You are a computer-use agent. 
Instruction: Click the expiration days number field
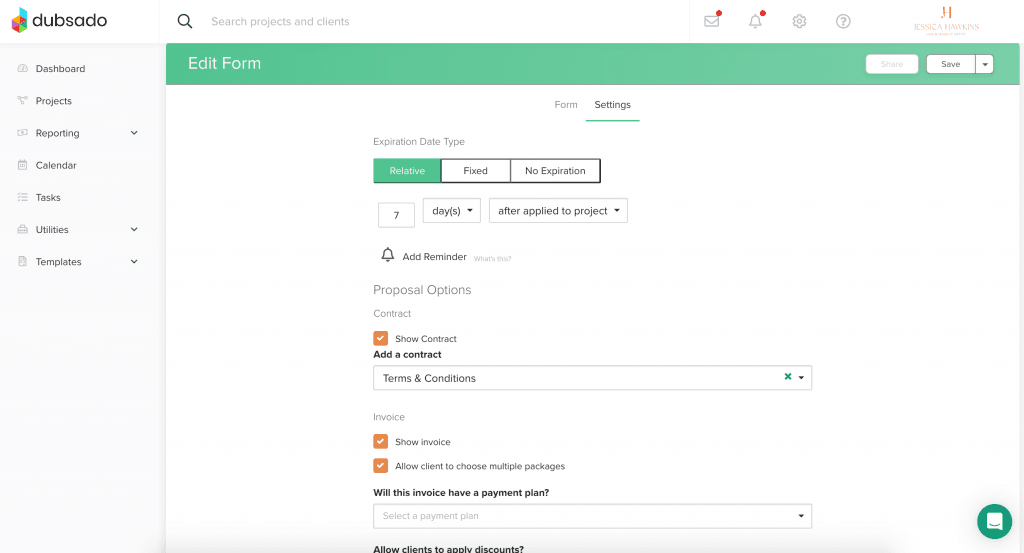pyautogui.click(x=396, y=215)
